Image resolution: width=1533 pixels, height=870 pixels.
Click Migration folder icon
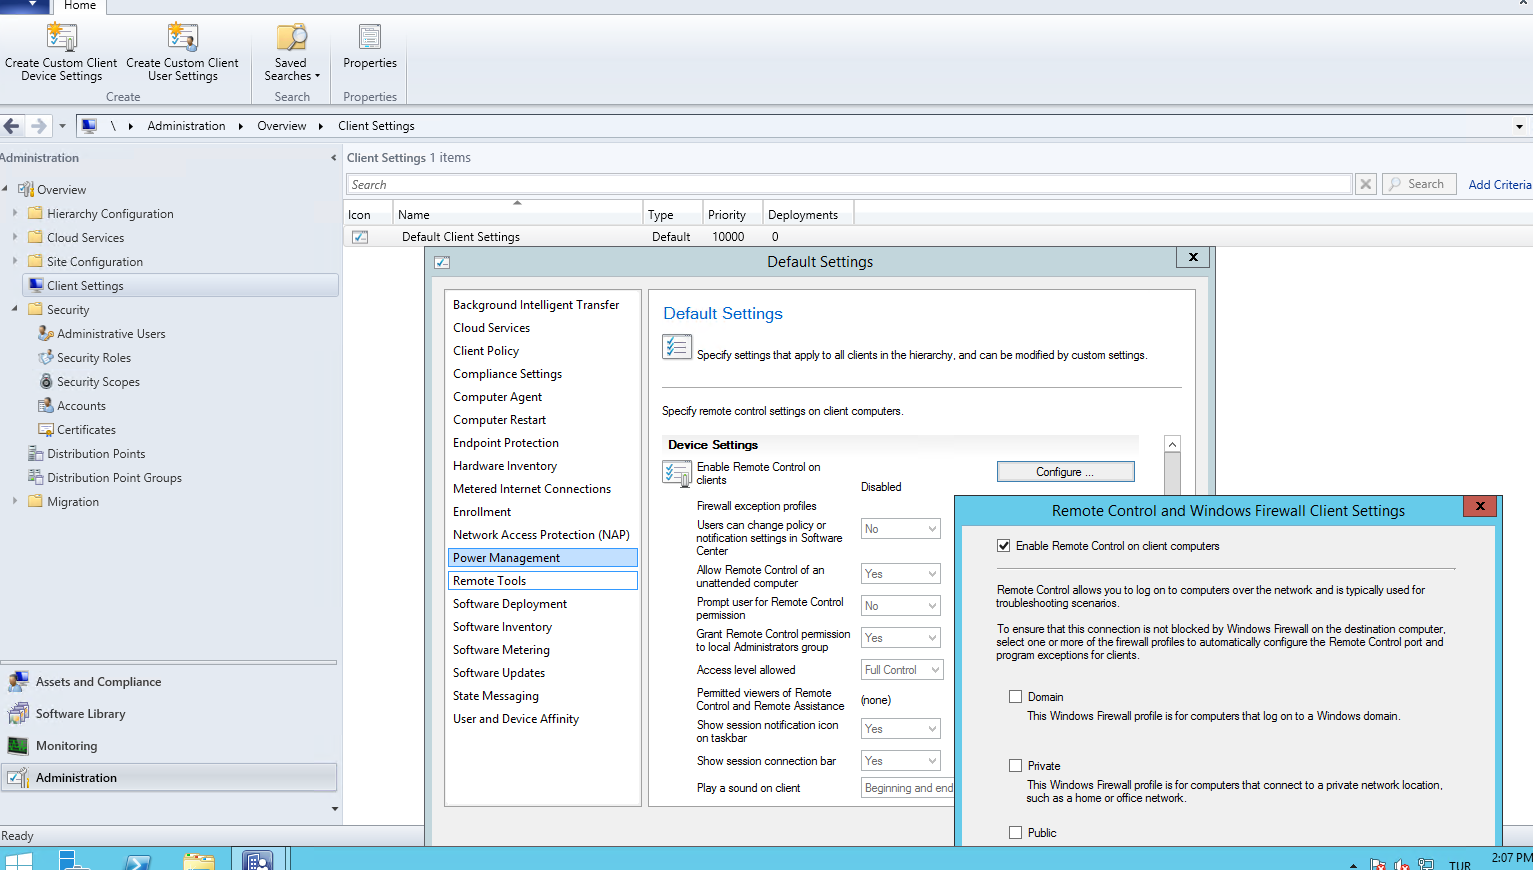[x=36, y=501]
